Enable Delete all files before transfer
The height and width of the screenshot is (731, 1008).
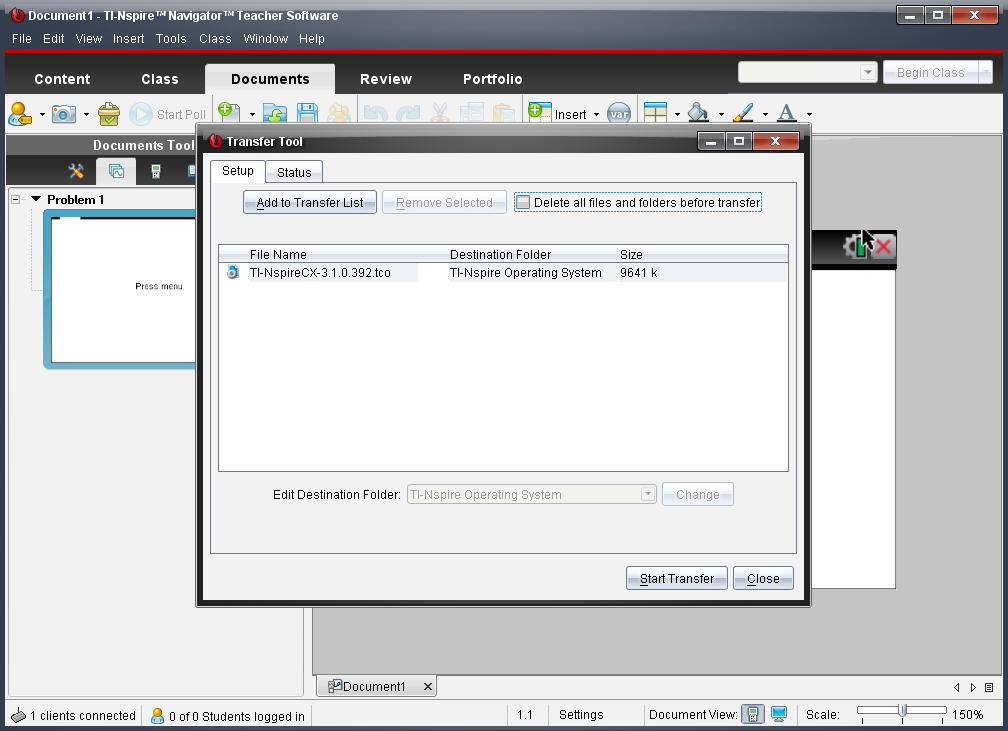pyautogui.click(x=523, y=203)
